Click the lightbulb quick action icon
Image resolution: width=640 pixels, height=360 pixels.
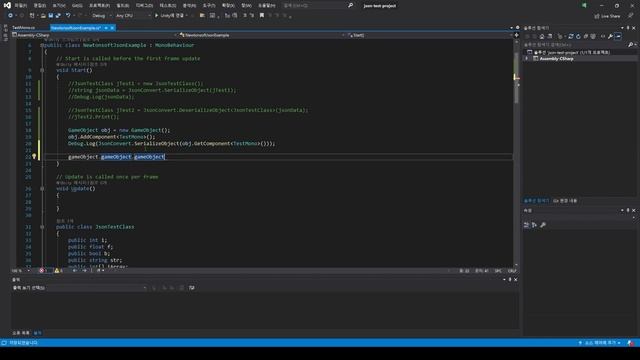pos(34,157)
